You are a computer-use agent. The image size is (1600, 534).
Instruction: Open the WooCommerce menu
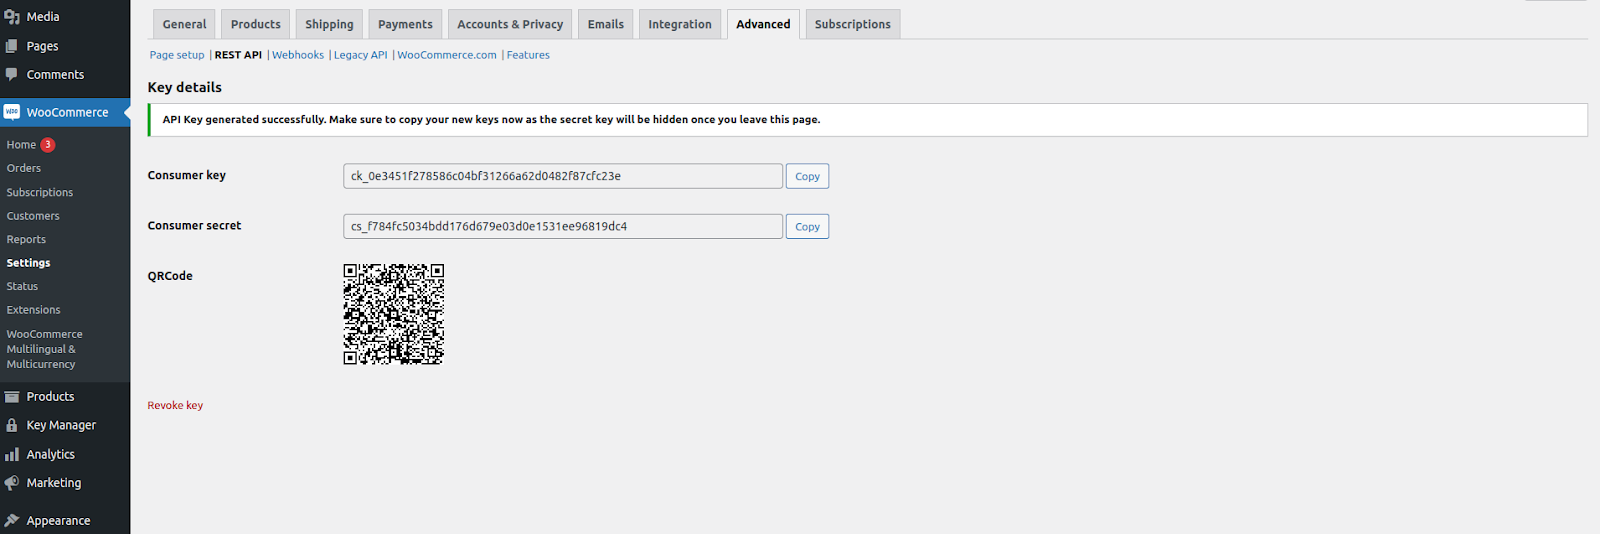pyautogui.click(x=67, y=112)
